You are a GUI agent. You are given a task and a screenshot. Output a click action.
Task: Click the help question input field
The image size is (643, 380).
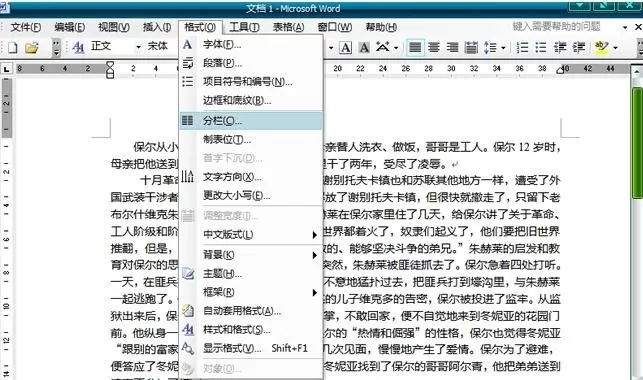click(564, 27)
